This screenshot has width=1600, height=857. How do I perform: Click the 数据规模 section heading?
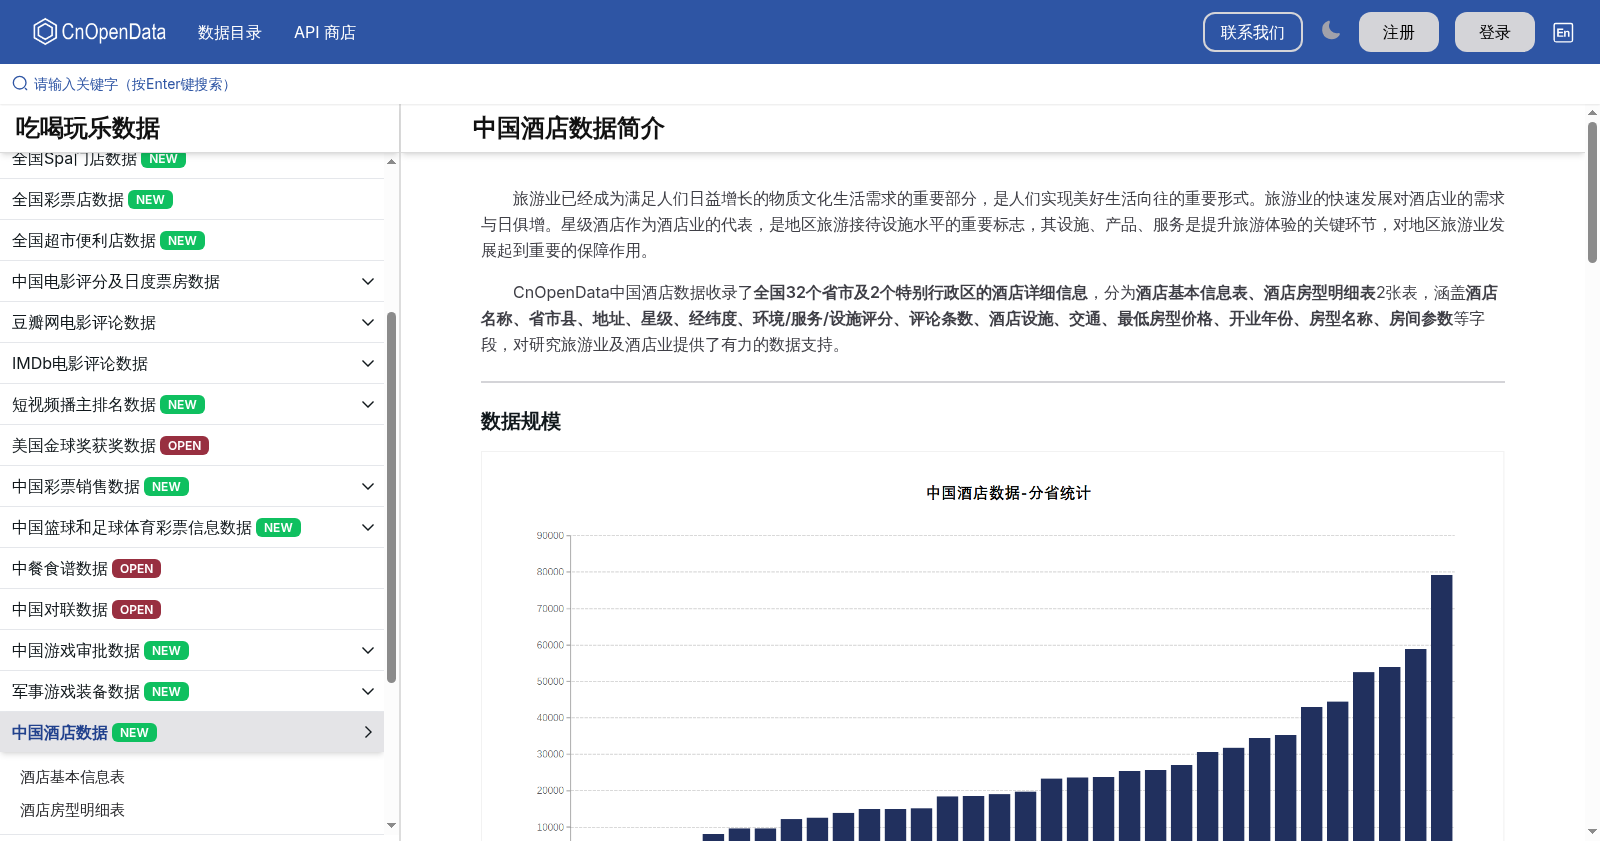tap(521, 421)
